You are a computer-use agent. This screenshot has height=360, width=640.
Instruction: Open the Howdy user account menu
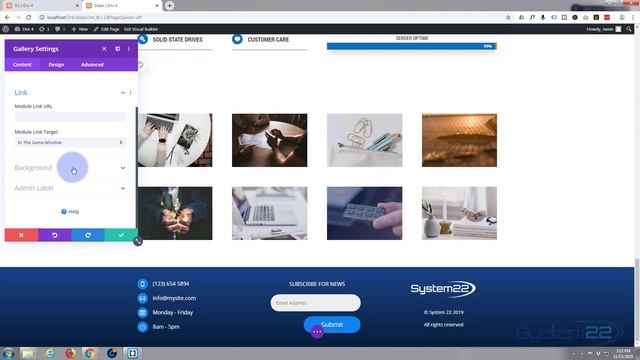[x=604, y=29]
